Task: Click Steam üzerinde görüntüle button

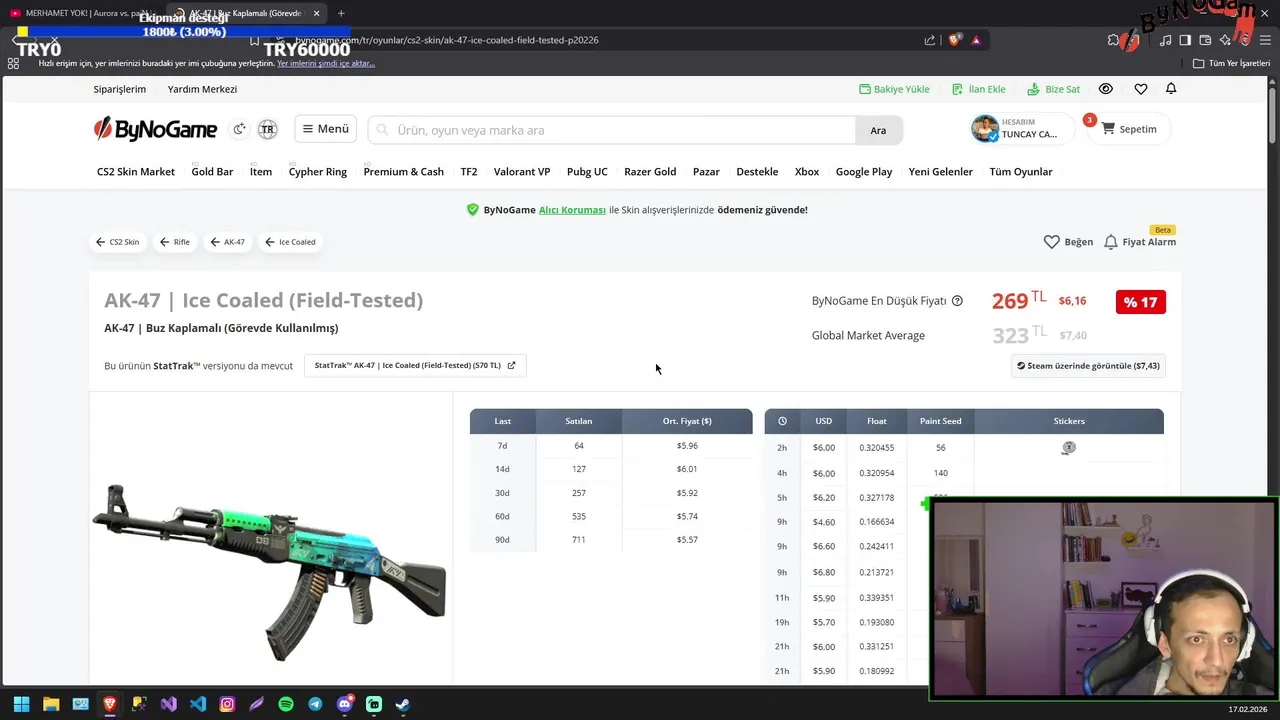Action: point(1088,366)
